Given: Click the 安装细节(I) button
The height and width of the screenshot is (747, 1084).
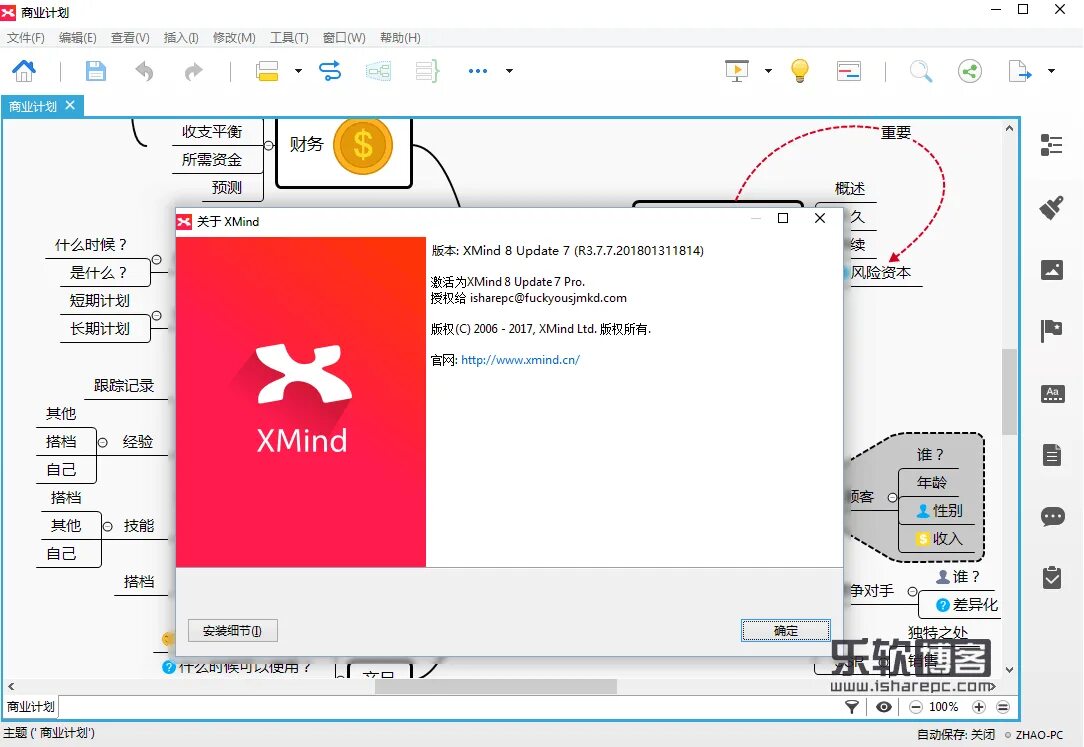Looking at the screenshot, I should tap(233, 630).
